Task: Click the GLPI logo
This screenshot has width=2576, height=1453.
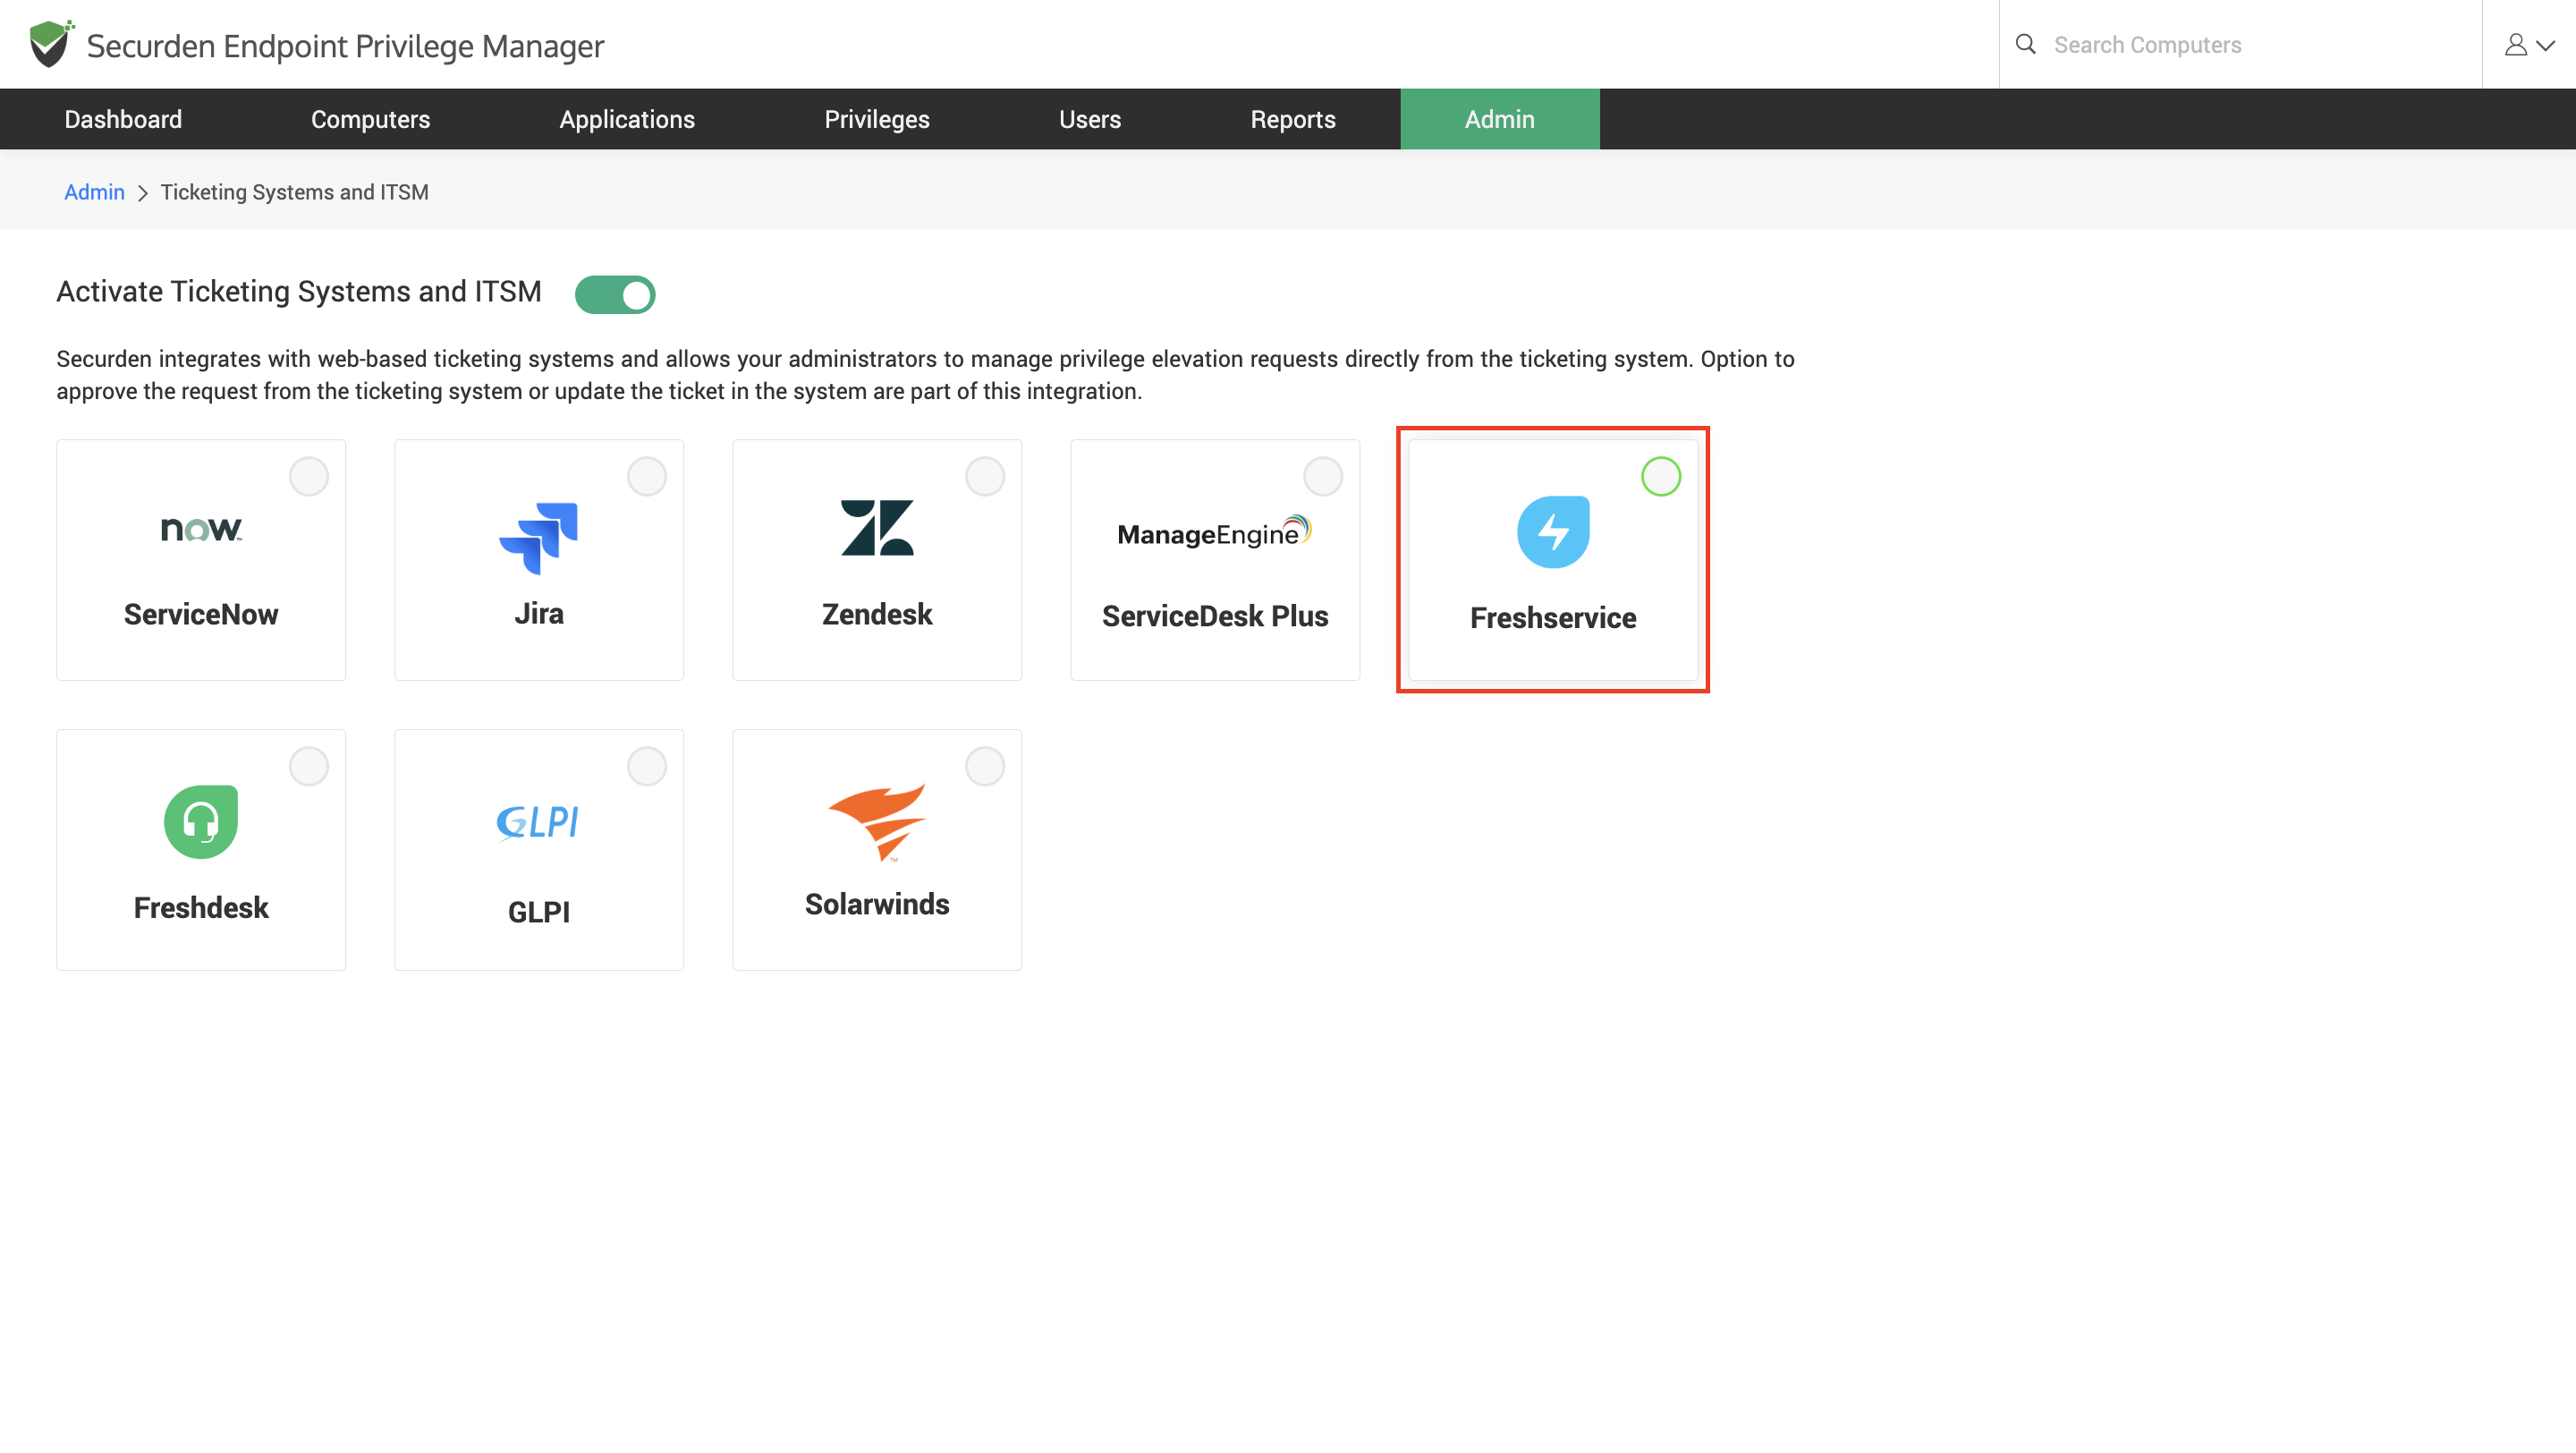Action: pyautogui.click(x=539, y=822)
